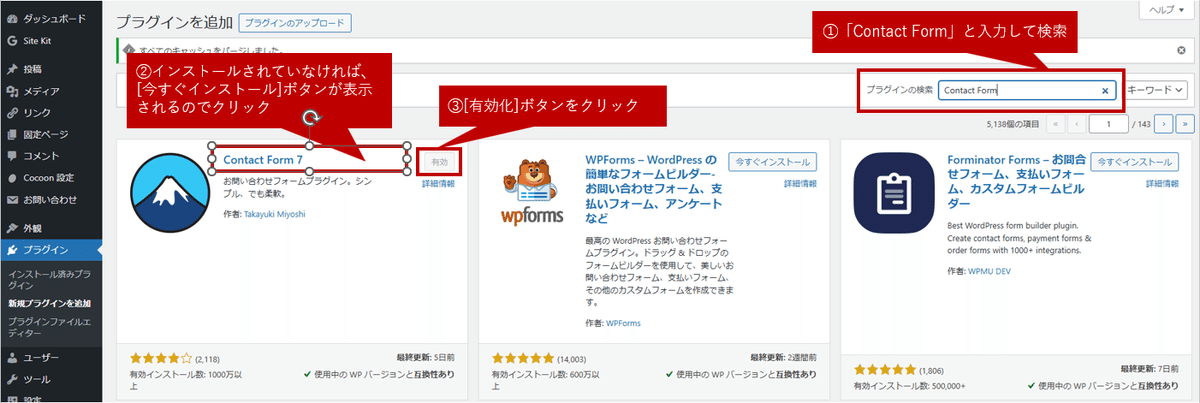This screenshot has width=1200, height=403.
Task: Open the メディア library menu
Action: (x=41, y=91)
